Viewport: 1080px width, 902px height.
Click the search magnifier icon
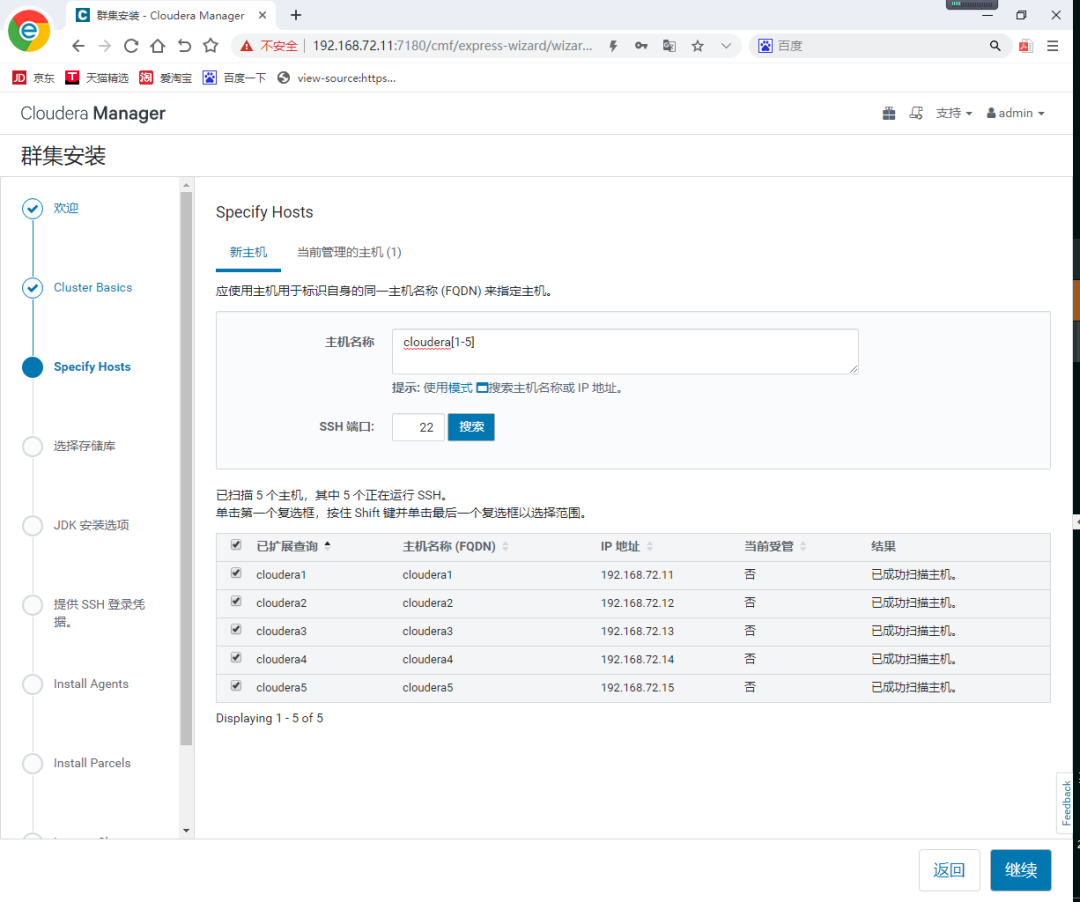995,46
